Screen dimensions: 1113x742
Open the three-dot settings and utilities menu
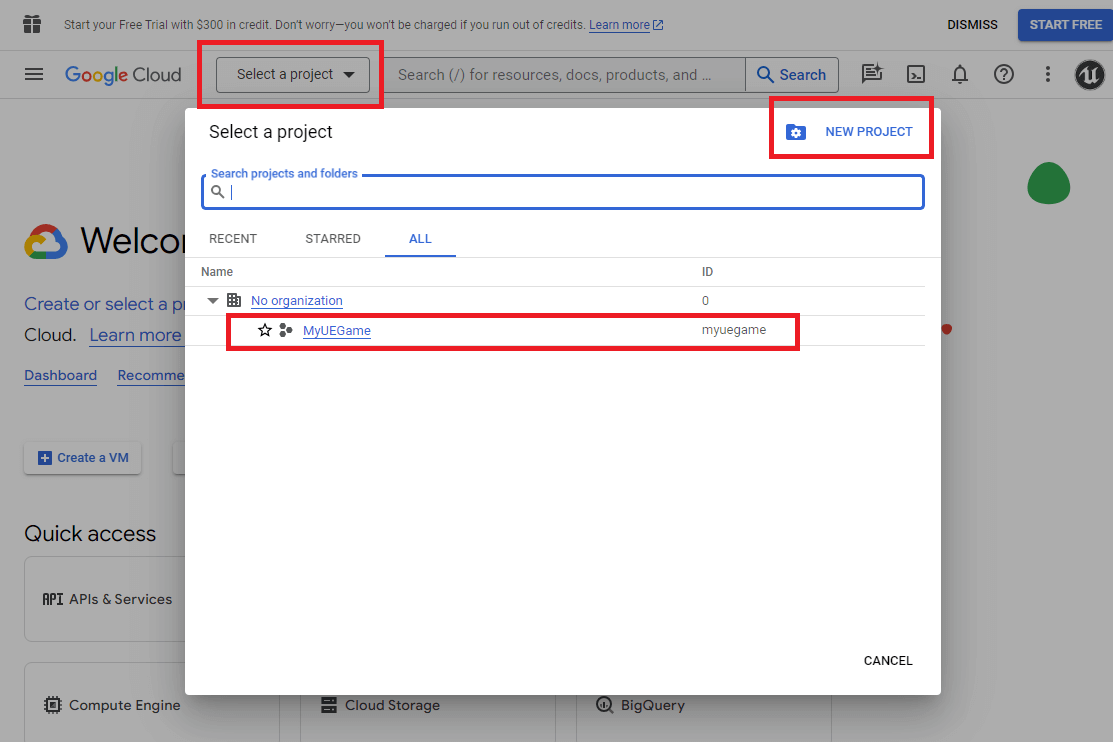pos(1048,75)
